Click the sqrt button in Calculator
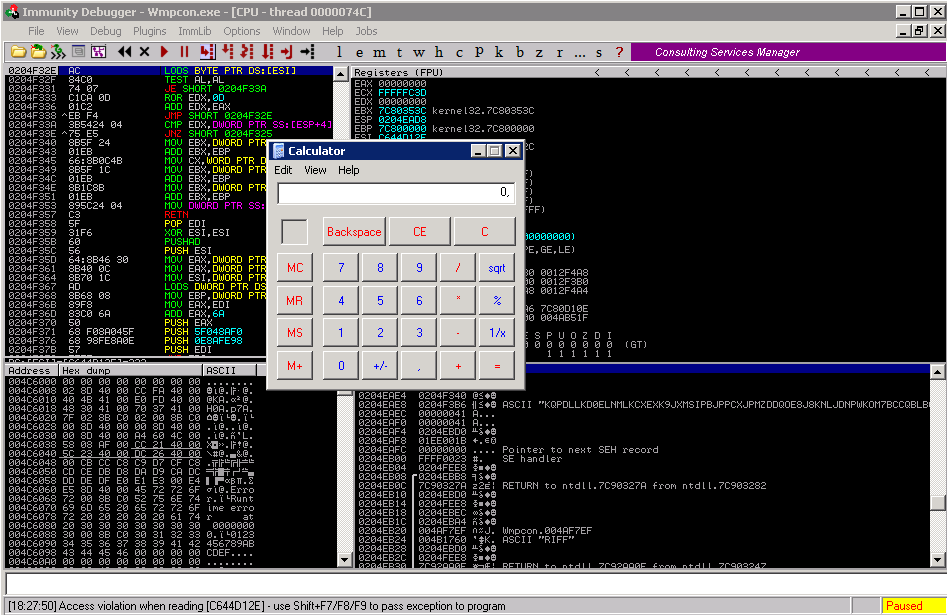 (x=497, y=268)
